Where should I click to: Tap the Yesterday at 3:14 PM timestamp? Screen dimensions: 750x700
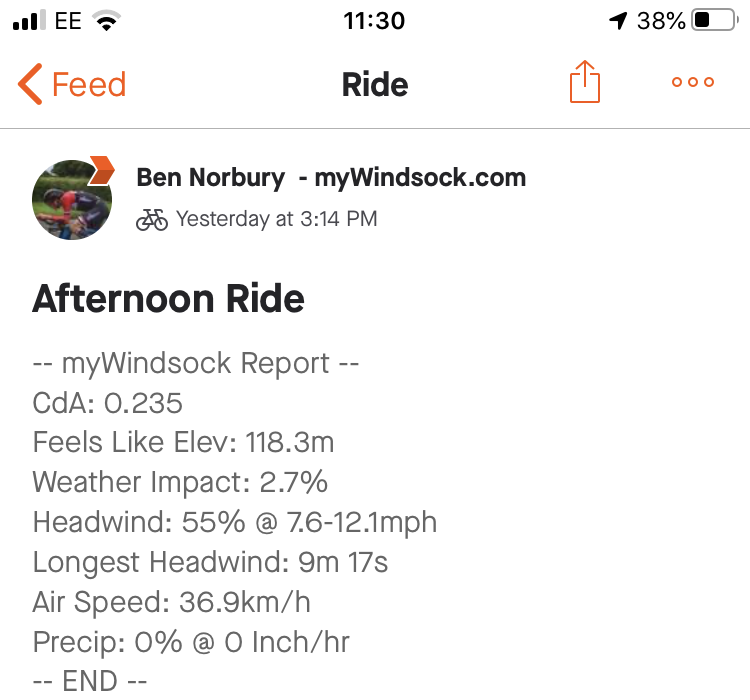pos(277,219)
